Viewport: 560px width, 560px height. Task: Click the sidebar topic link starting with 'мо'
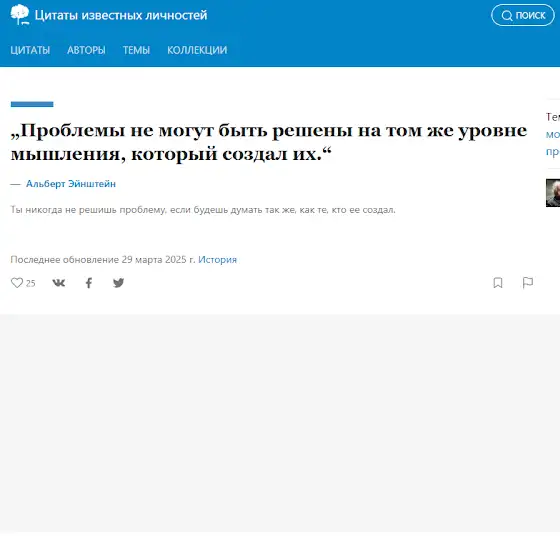tap(553, 135)
